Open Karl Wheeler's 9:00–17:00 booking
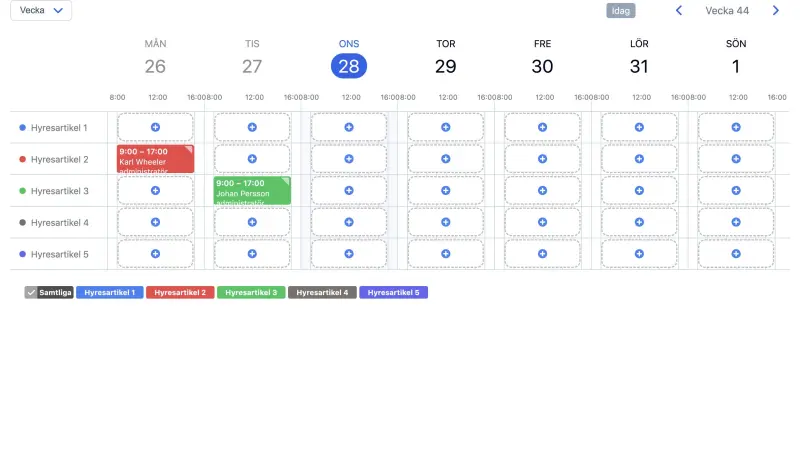This screenshot has height=452, width=800. (155, 159)
